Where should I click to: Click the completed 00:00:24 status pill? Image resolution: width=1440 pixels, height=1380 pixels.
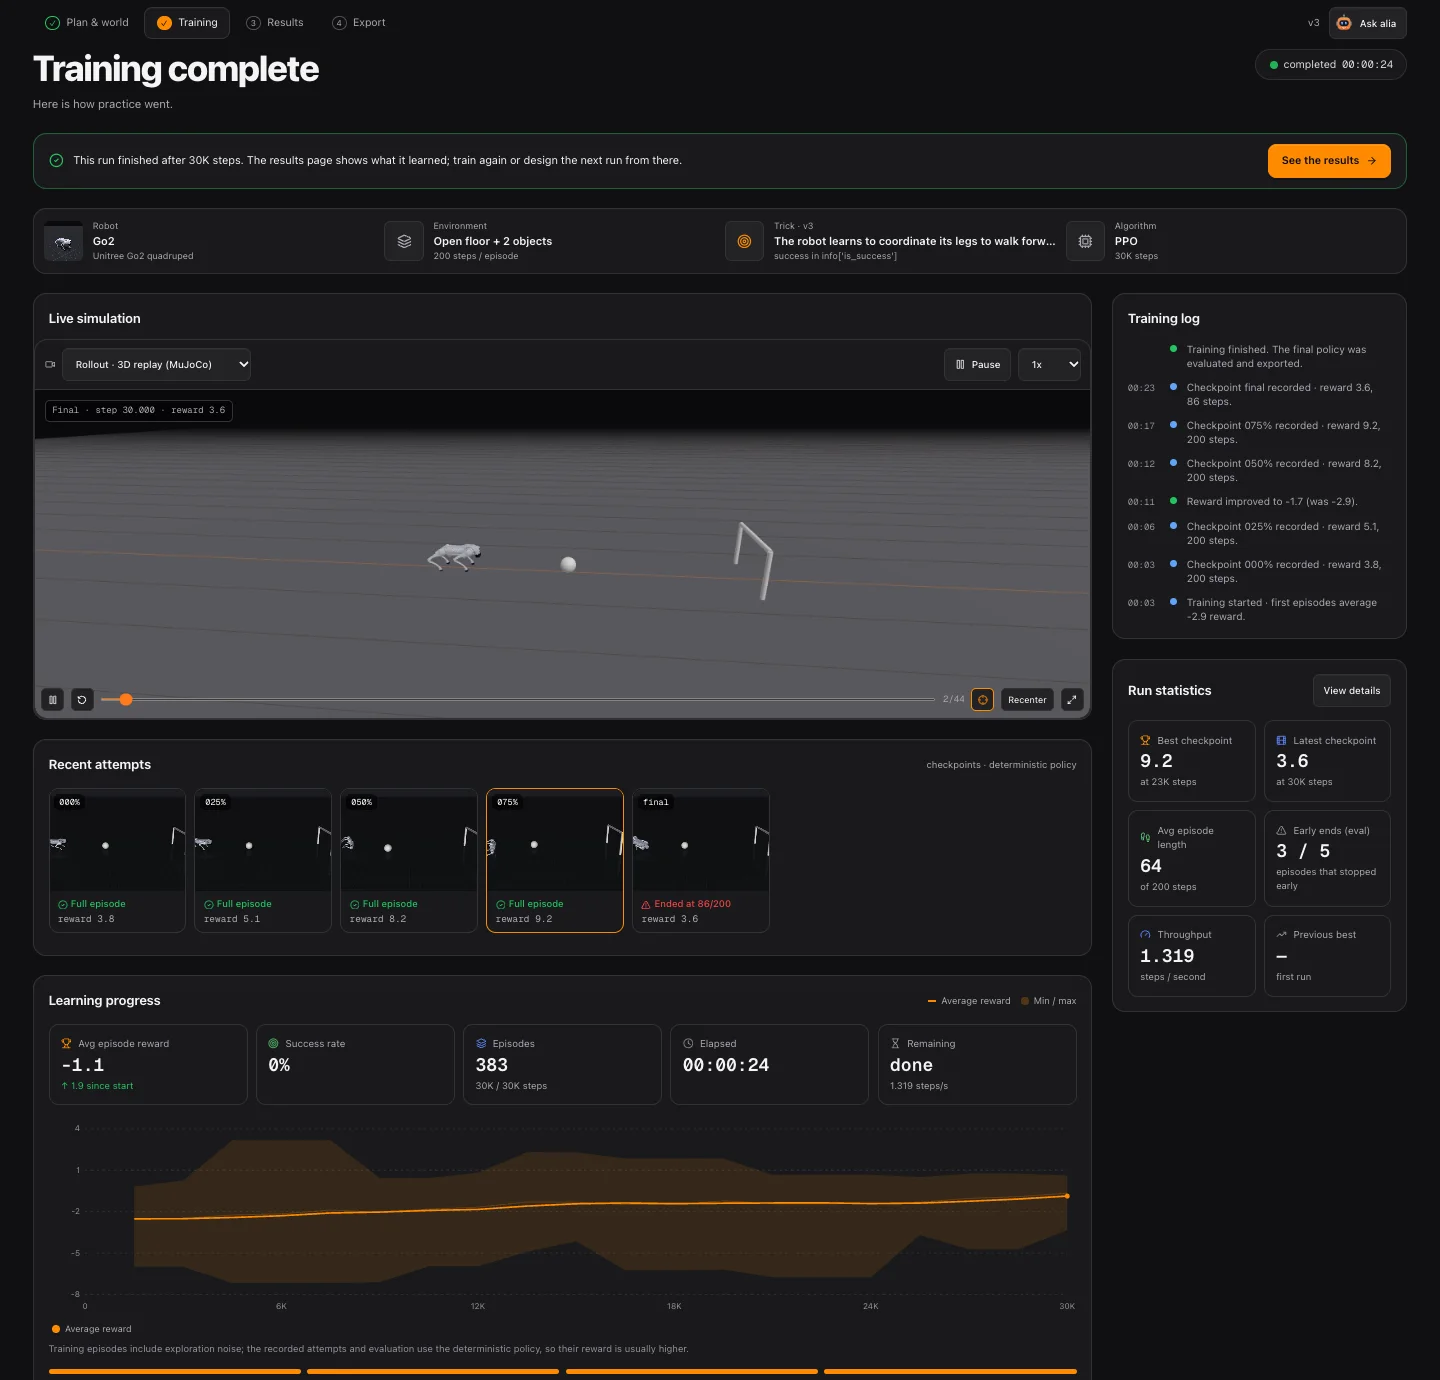coord(1330,65)
